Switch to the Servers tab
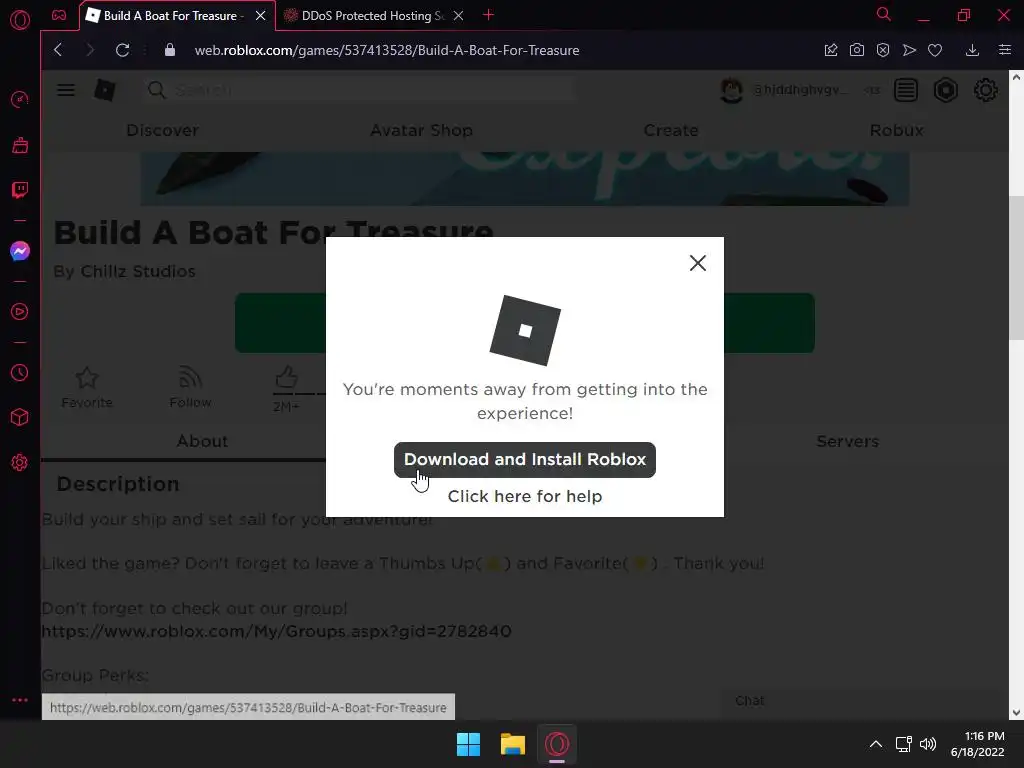This screenshot has width=1024, height=768. [848, 441]
